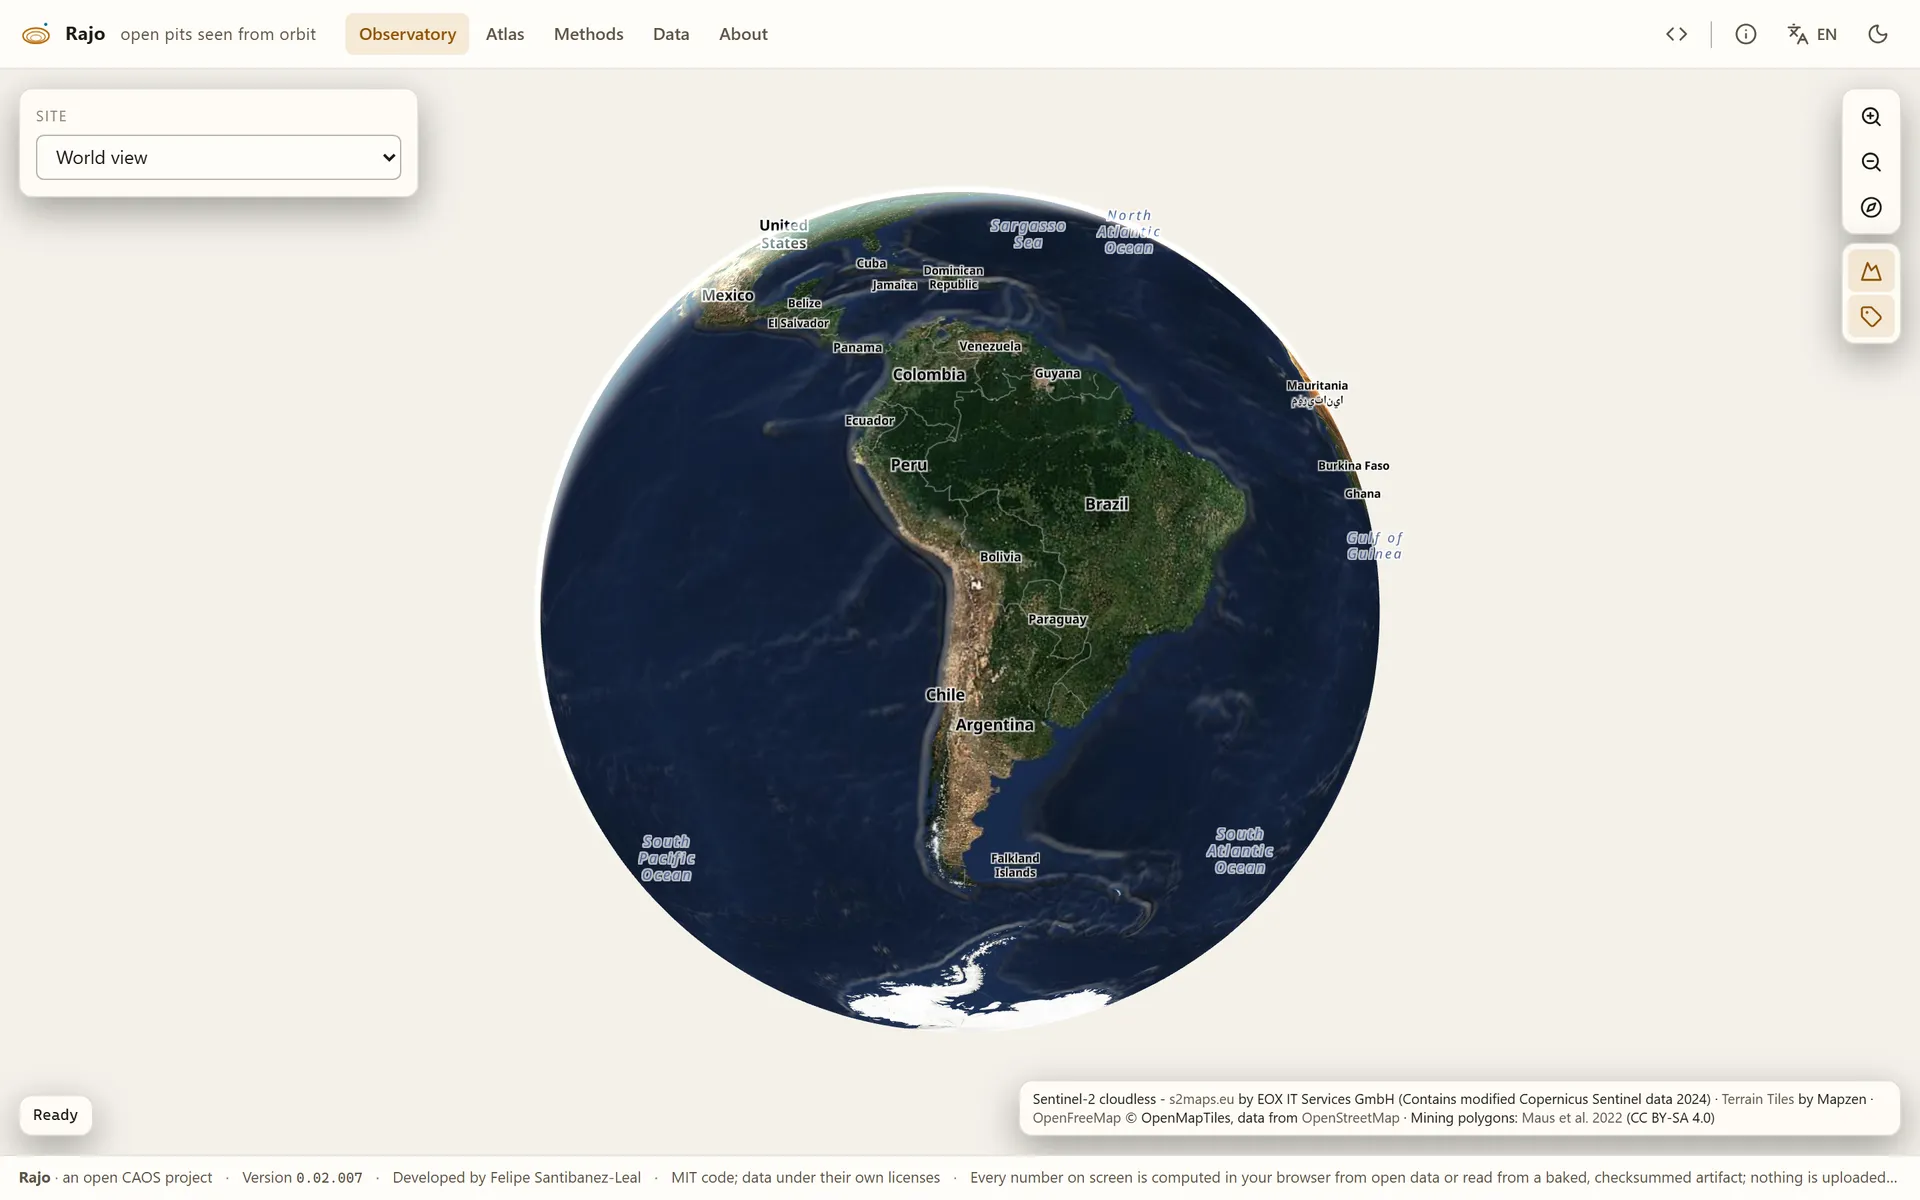Click the Site select chevron arrow
The image size is (1920, 1200).
pyautogui.click(x=389, y=157)
